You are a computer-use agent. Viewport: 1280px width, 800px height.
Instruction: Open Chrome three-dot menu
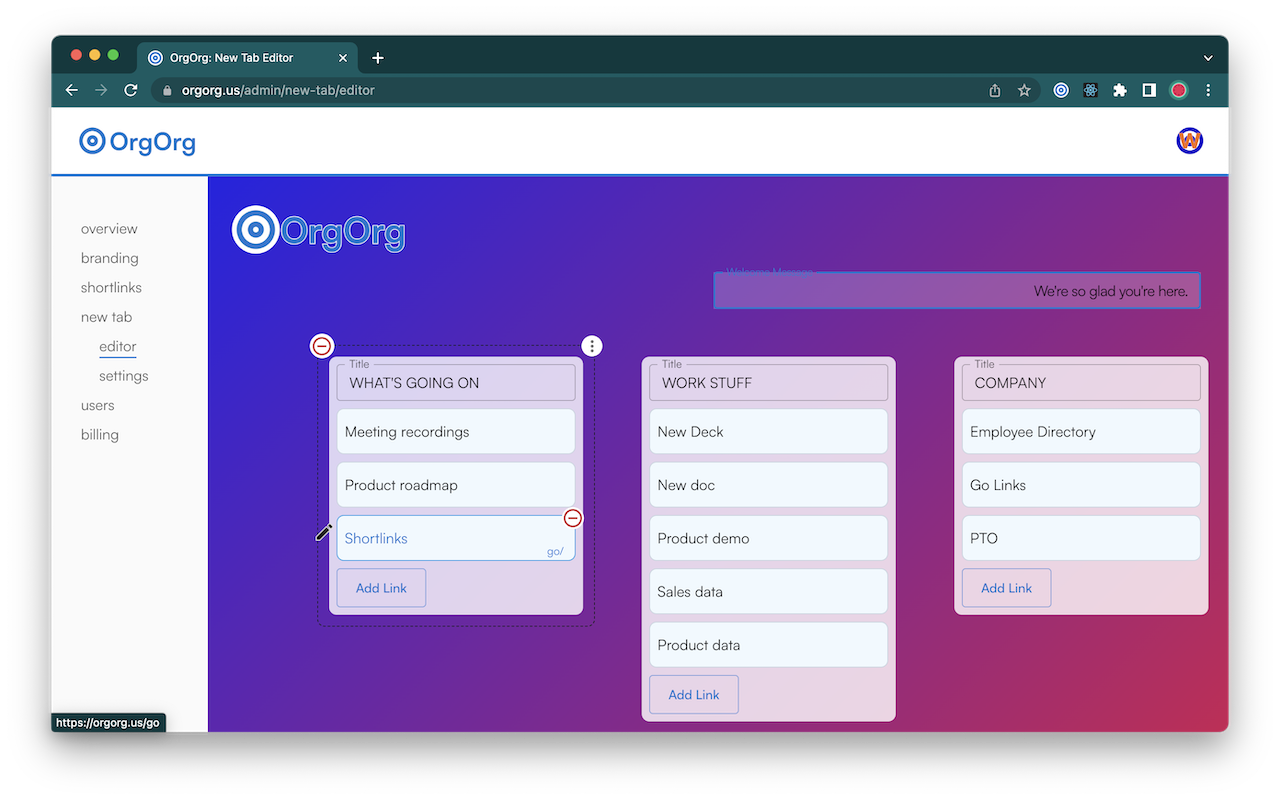pyautogui.click(x=1208, y=90)
